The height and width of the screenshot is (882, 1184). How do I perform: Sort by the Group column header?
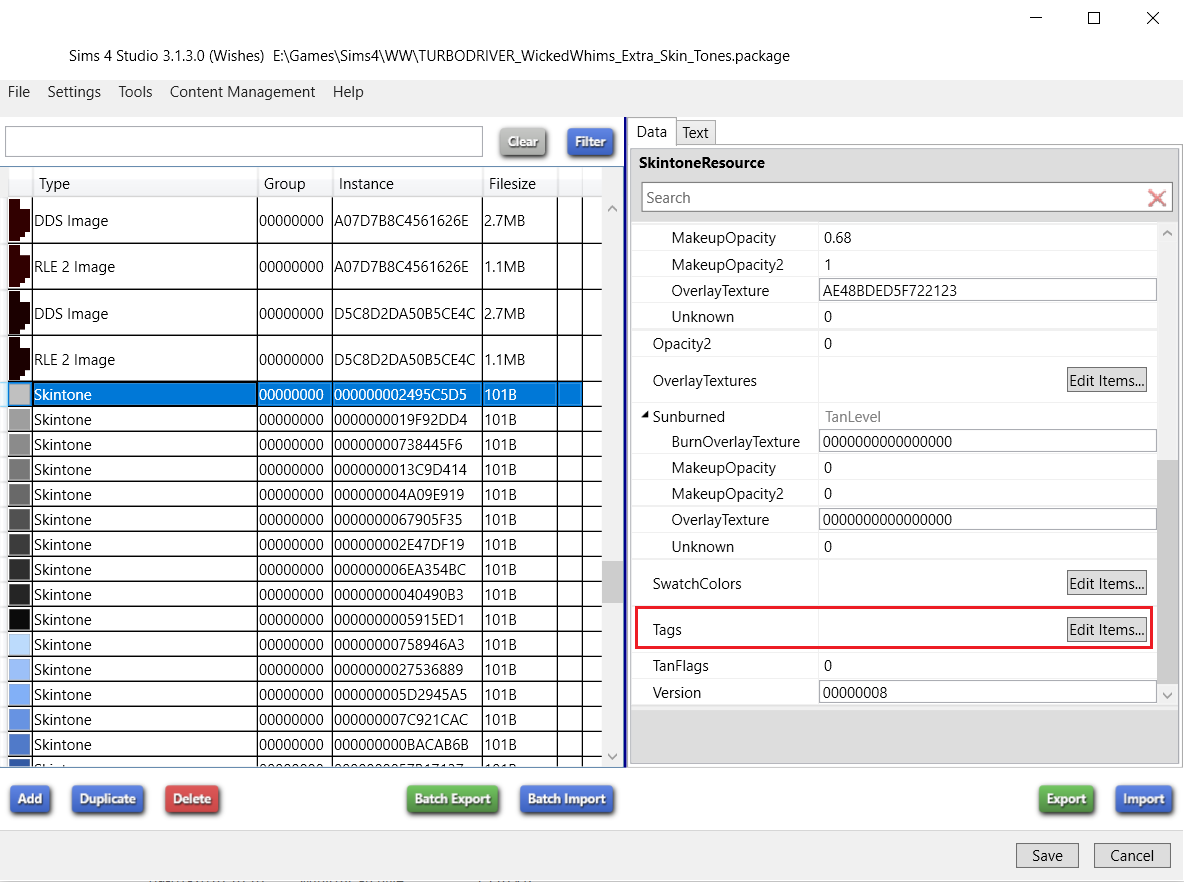(x=294, y=183)
